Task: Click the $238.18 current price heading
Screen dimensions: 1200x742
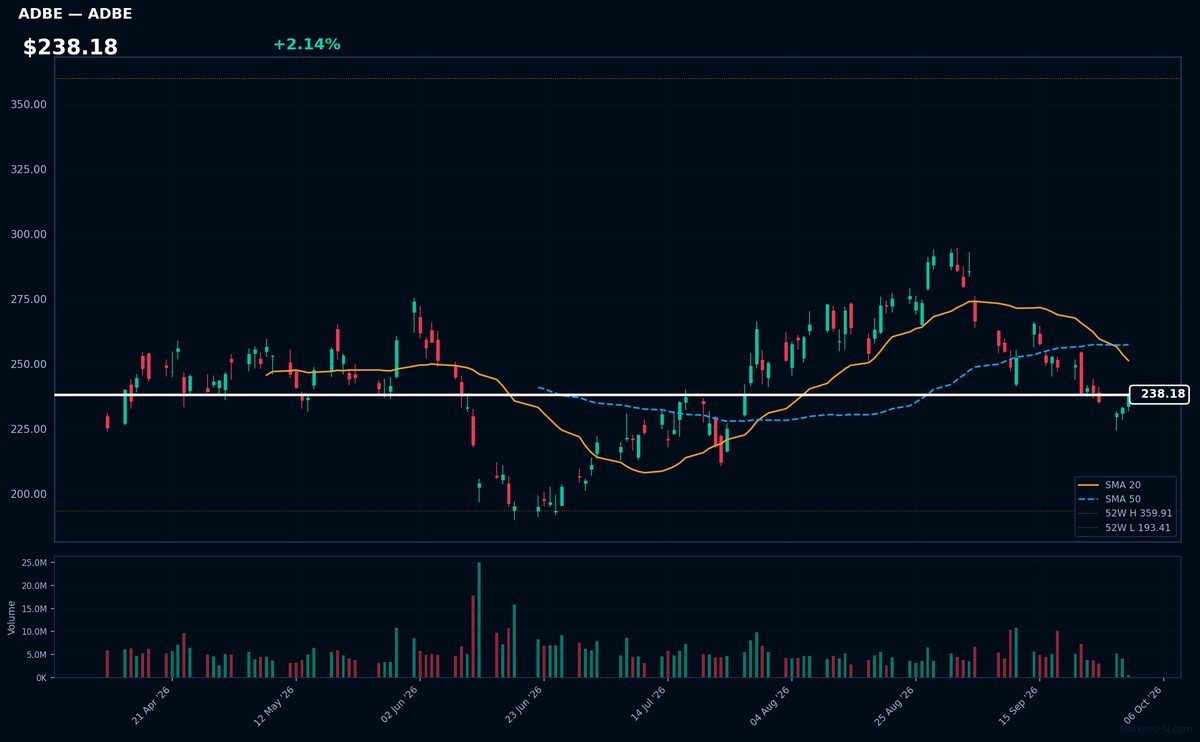Action: (70, 47)
